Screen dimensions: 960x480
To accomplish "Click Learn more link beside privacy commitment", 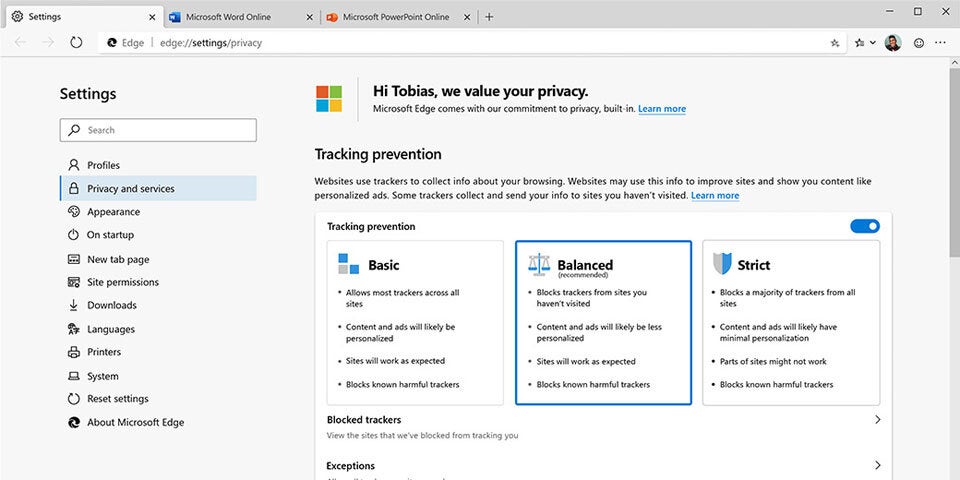I will pyautogui.click(x=662, y=109).
